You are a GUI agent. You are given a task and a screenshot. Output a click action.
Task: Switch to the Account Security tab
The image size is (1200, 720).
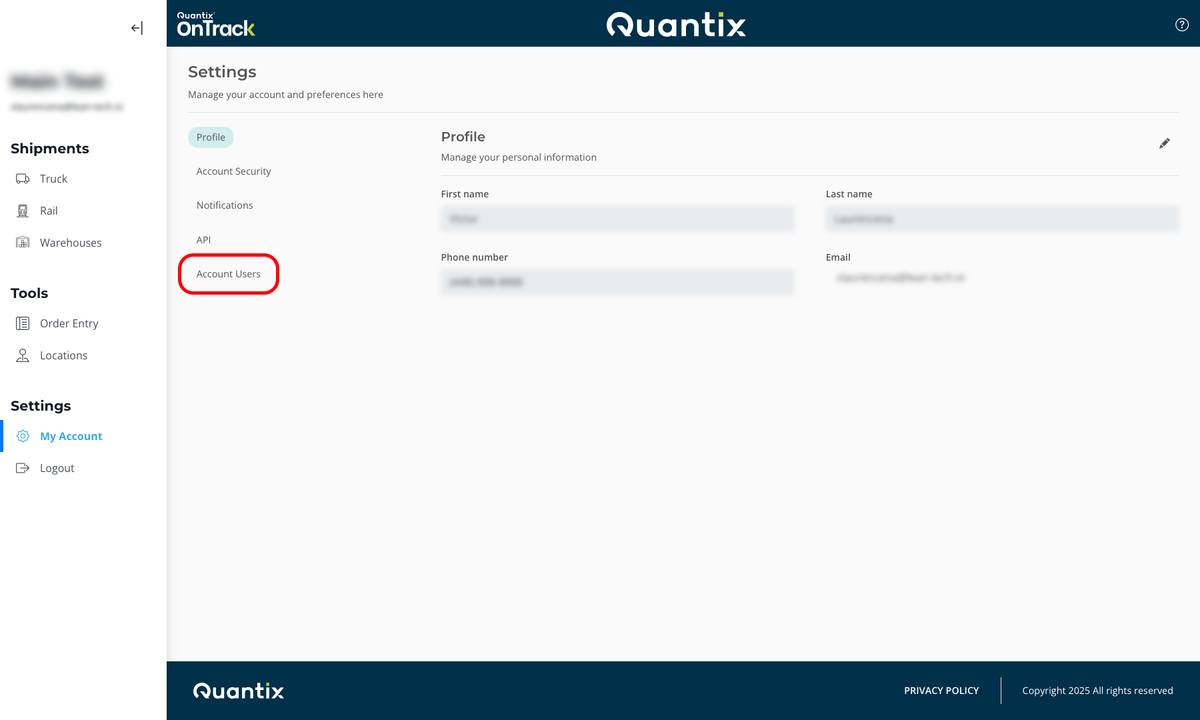(x=233, y=171)
